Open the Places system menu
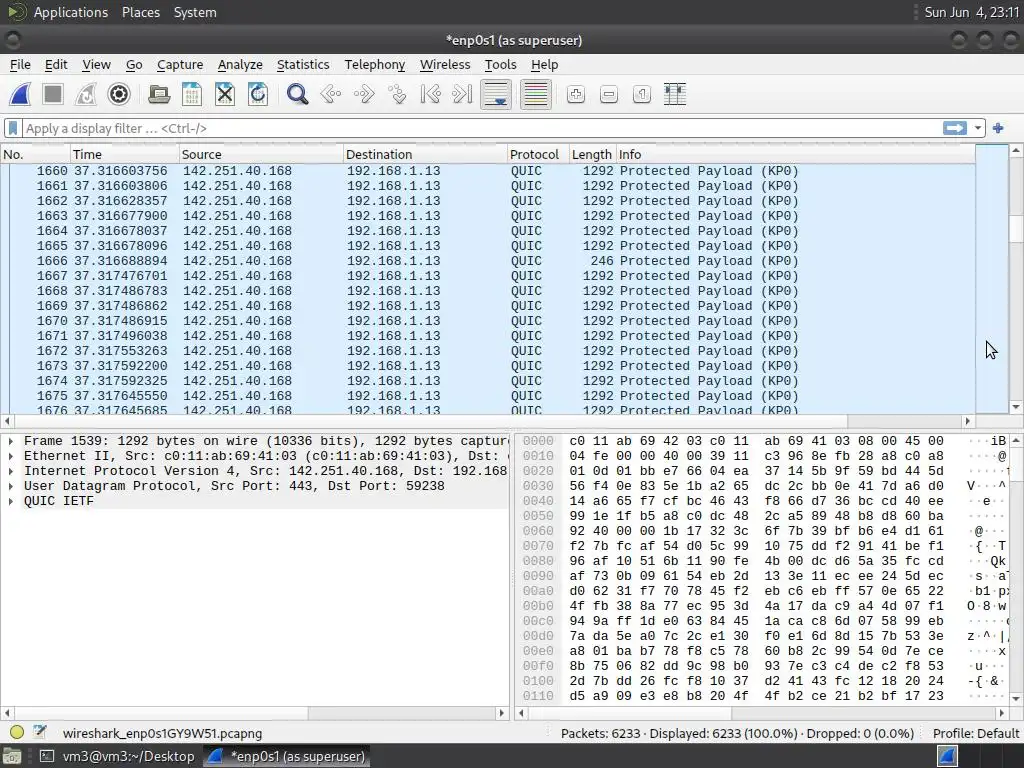The height and width of the screenshot is (768, 1024). pos(140,12)
